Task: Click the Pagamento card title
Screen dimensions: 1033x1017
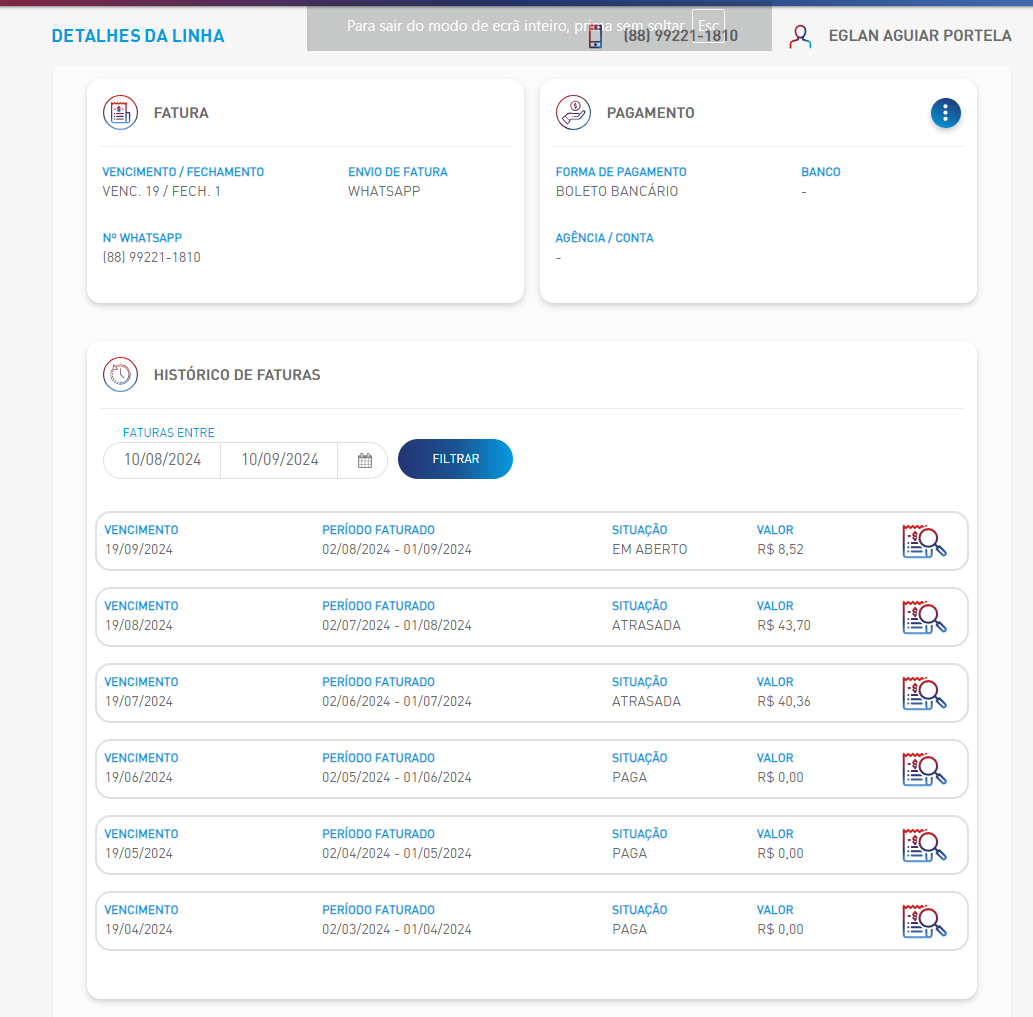Action: click(x=650, y=113)
